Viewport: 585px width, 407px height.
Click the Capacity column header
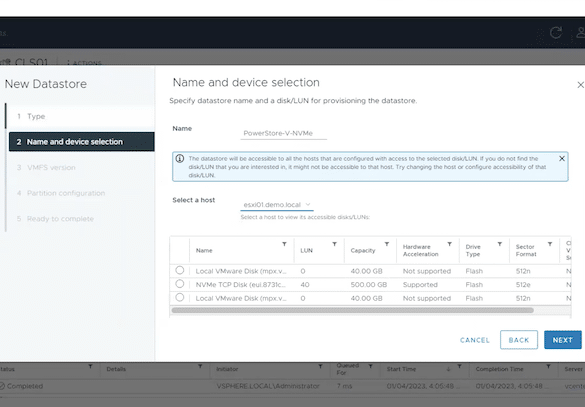(363, 250)
